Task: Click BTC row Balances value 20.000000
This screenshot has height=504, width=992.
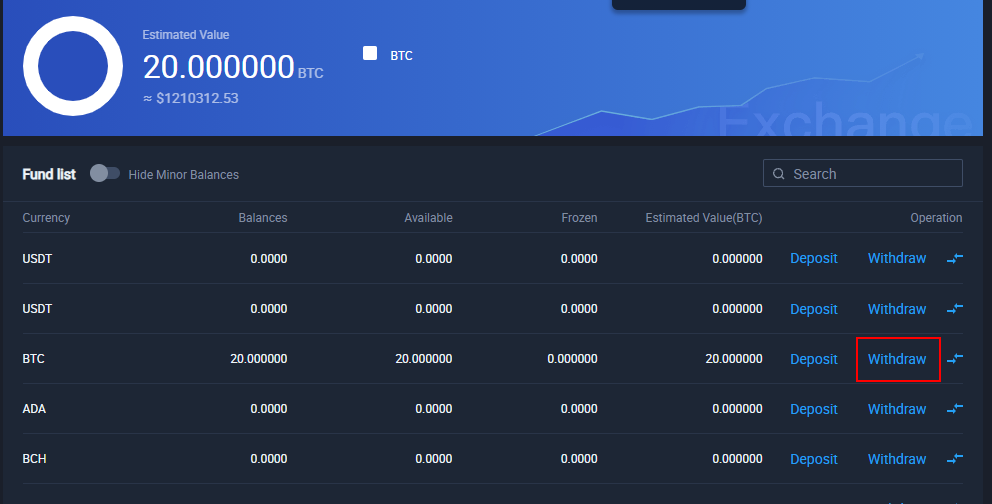Action: point(259,359)
